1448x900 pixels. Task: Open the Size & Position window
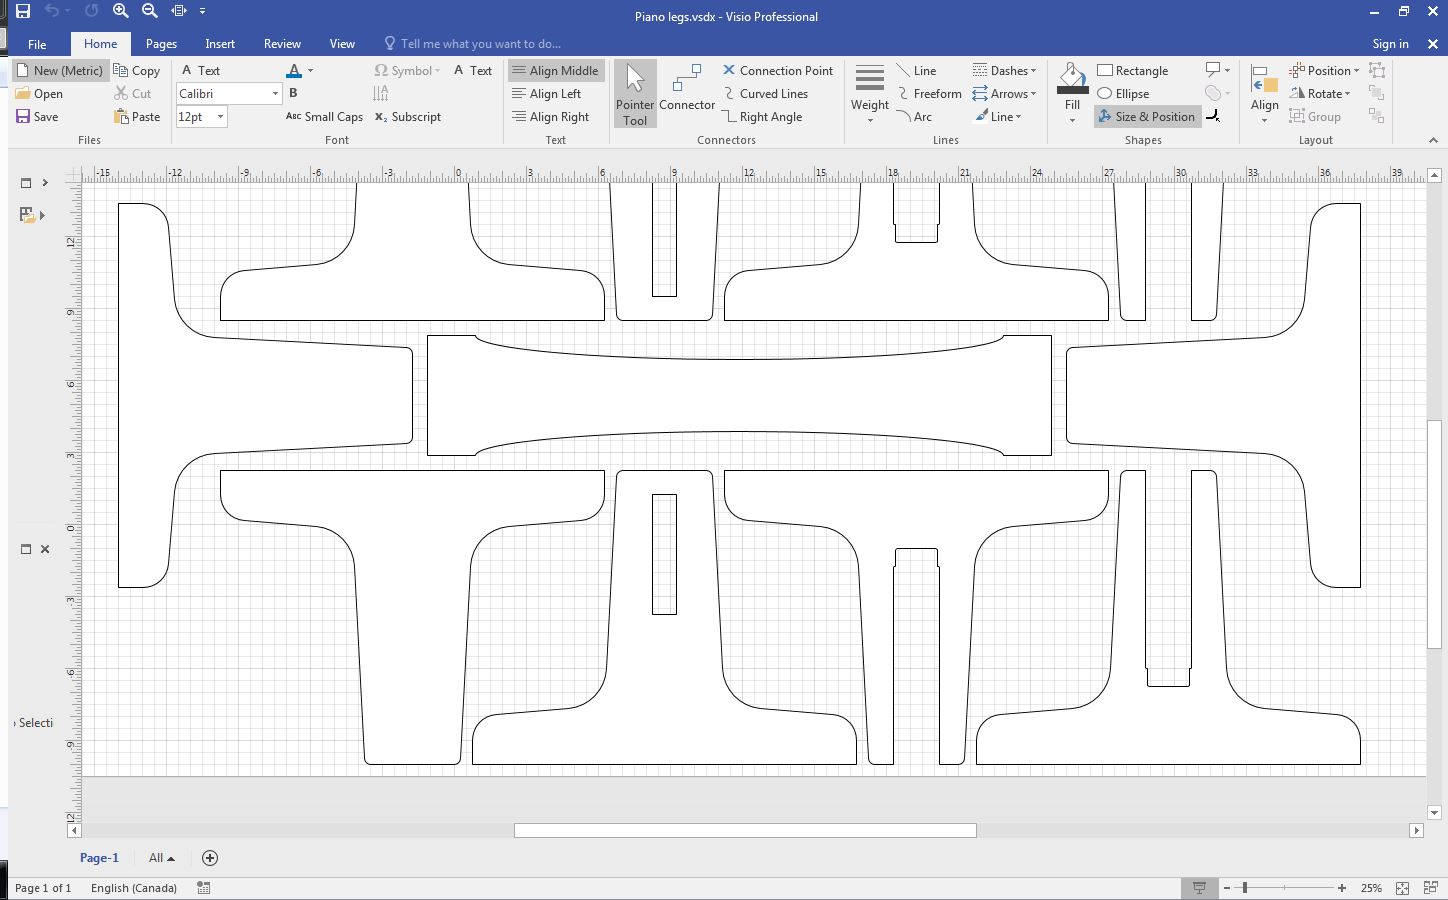1146,116
